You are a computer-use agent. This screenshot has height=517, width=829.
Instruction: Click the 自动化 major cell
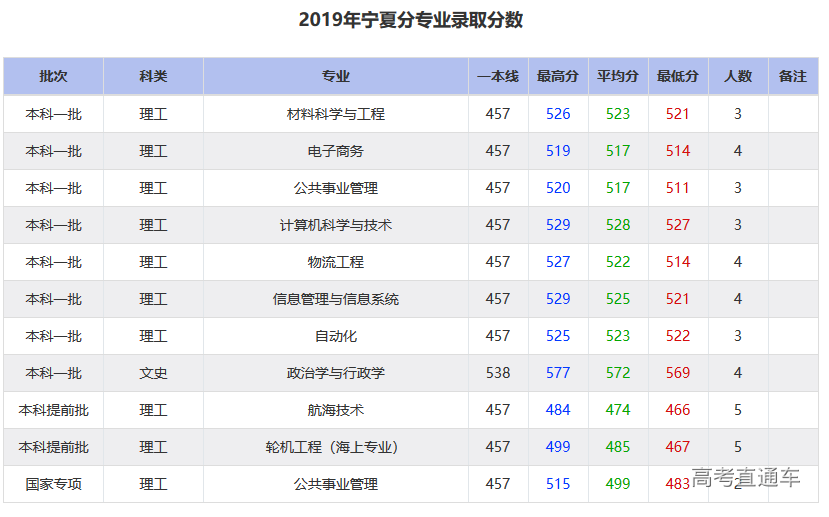(x=336, y=336)
